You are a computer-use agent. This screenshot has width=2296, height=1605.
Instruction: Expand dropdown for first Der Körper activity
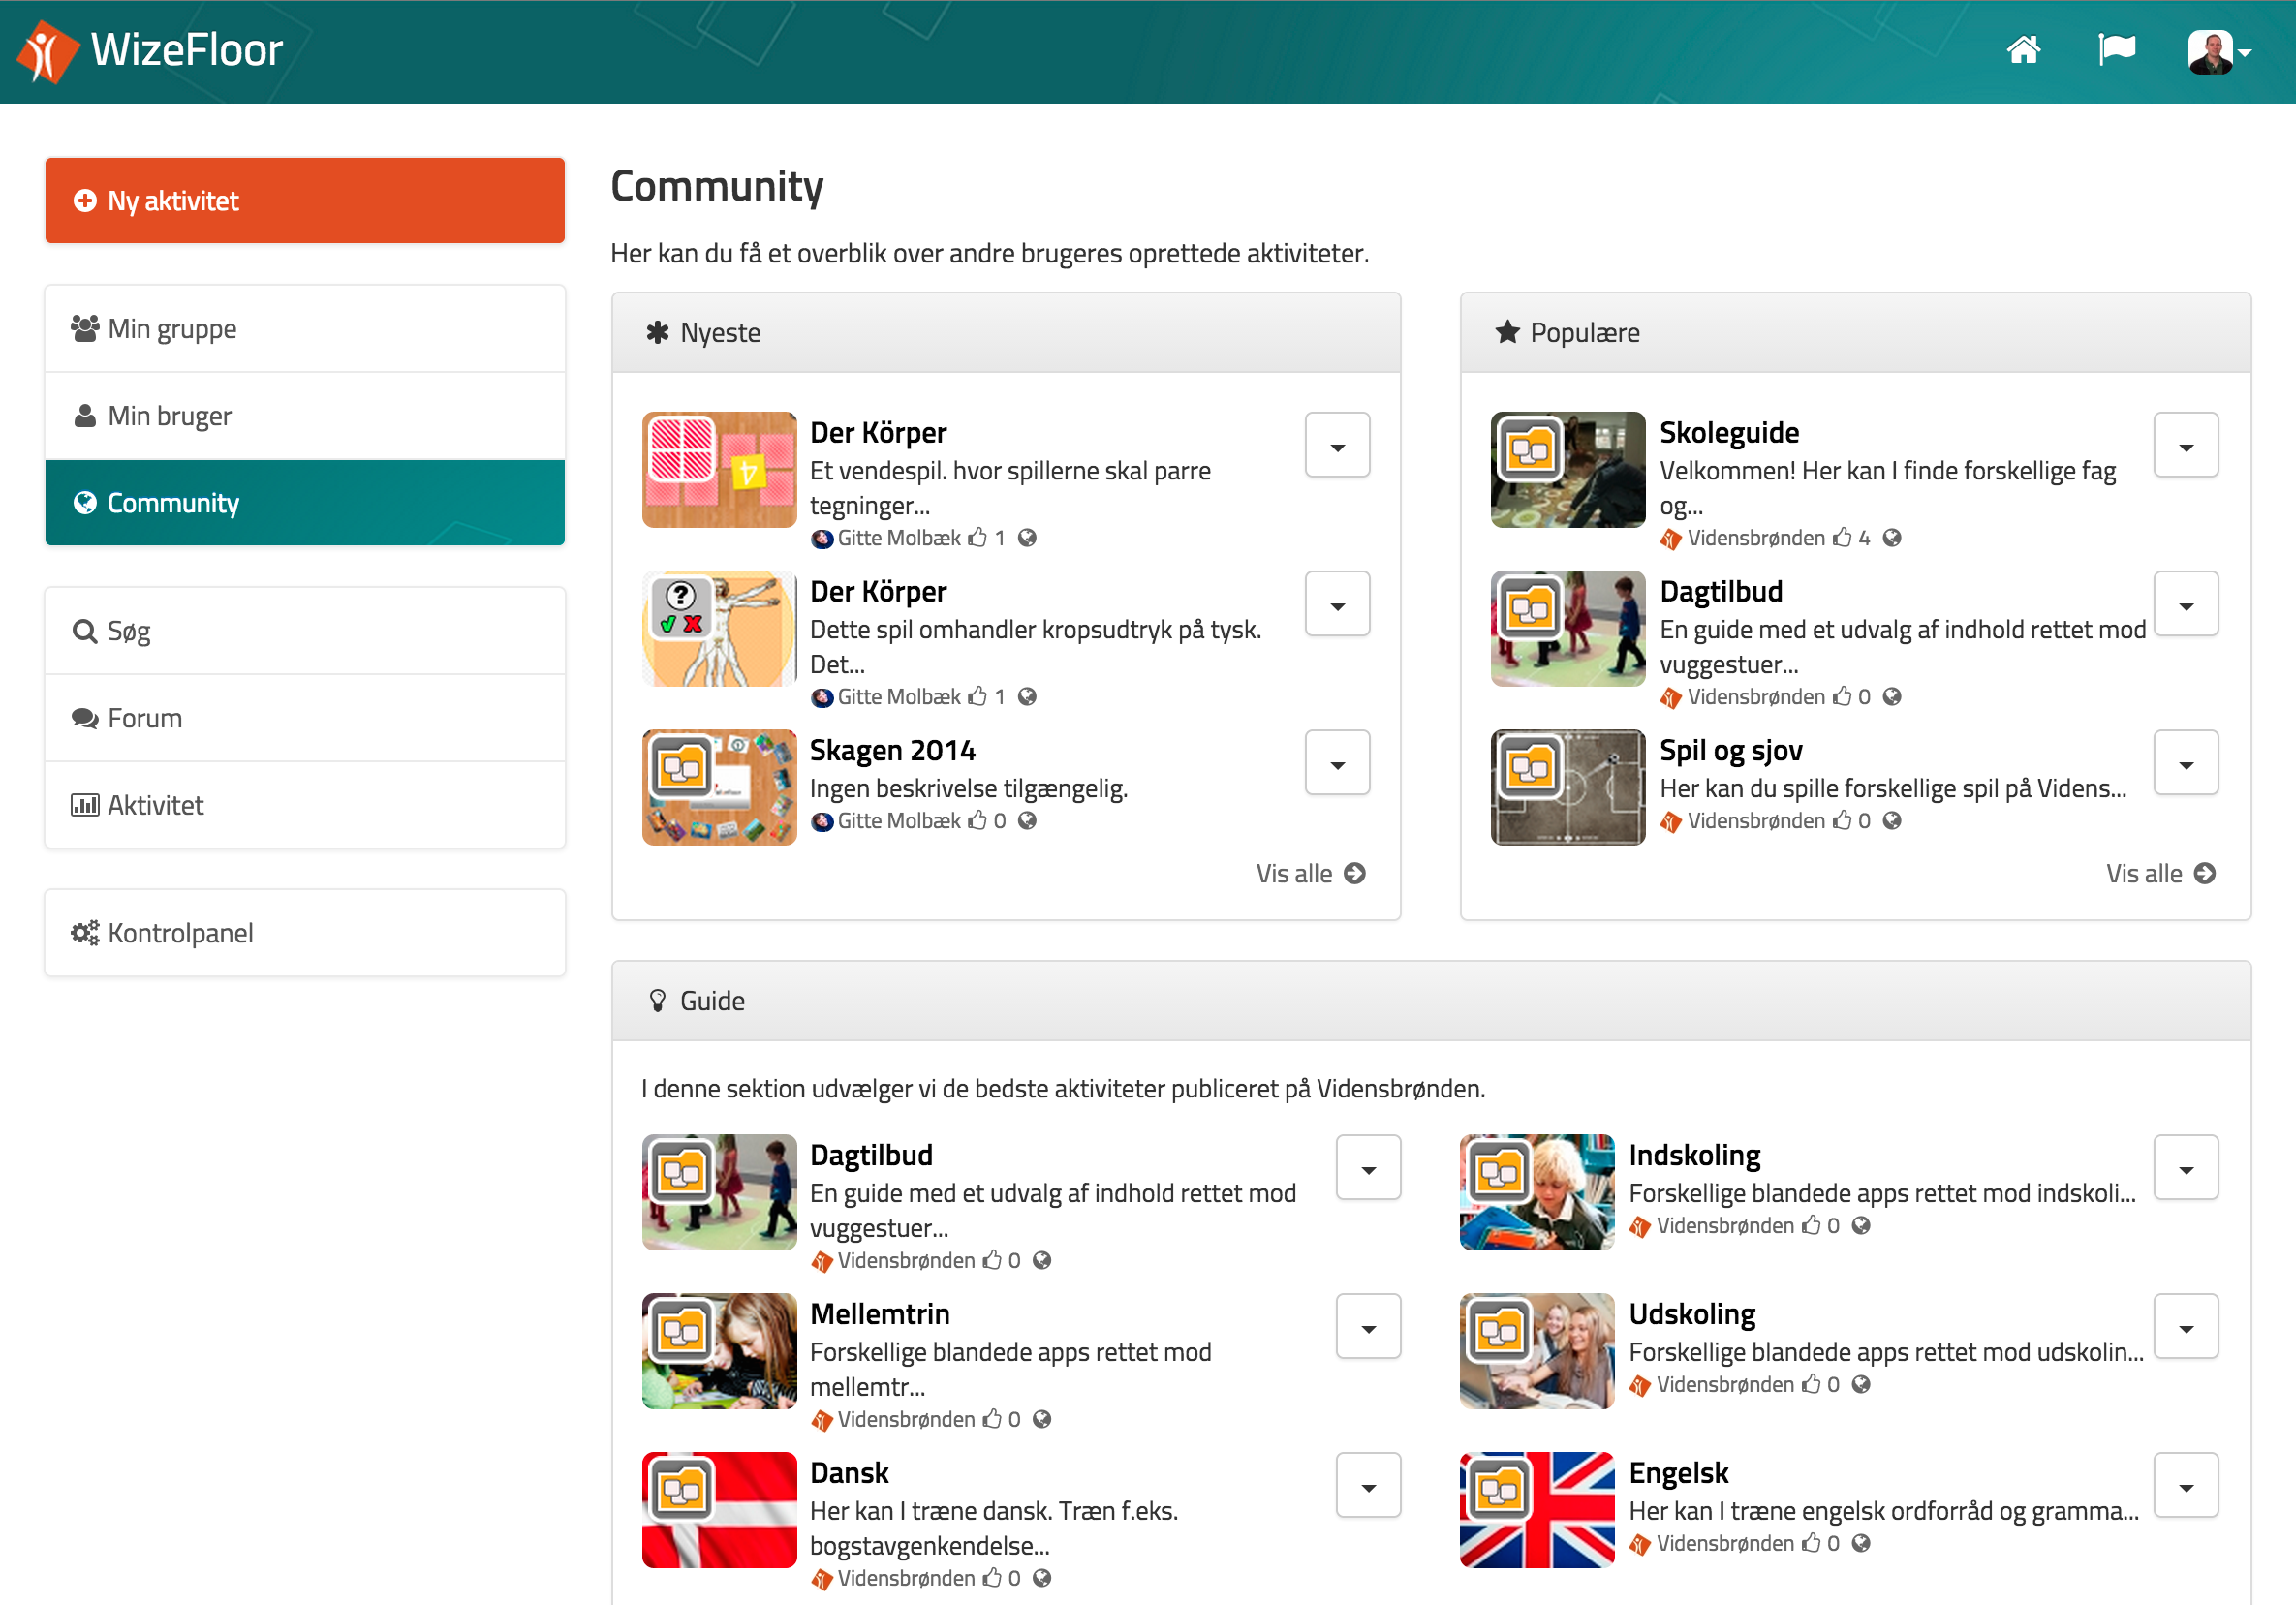tap(1337, 446)
